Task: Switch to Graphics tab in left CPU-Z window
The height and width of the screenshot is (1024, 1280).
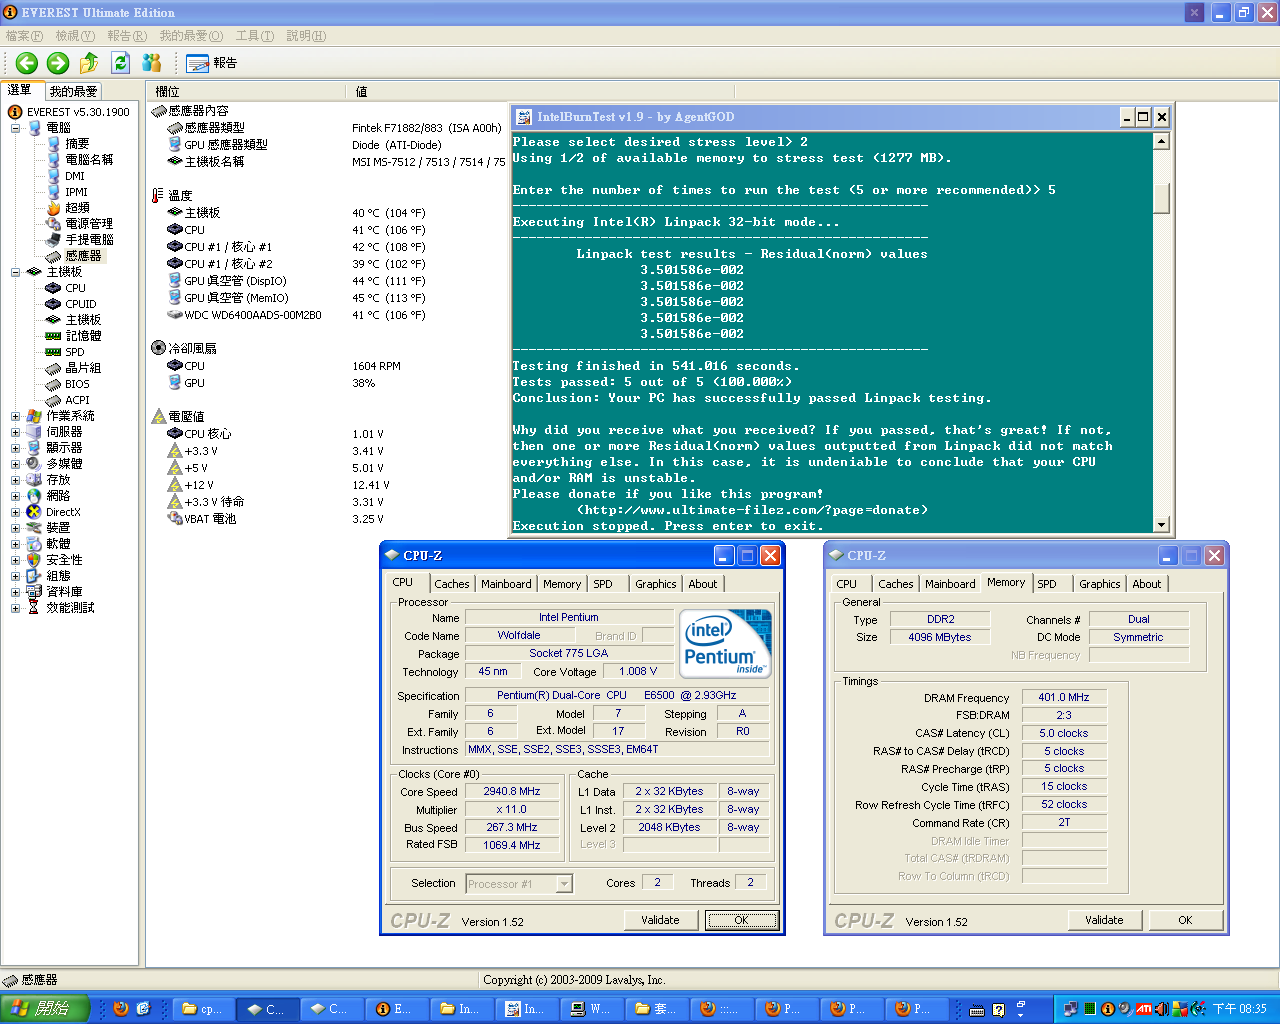Action: click(x=656, y=584)
